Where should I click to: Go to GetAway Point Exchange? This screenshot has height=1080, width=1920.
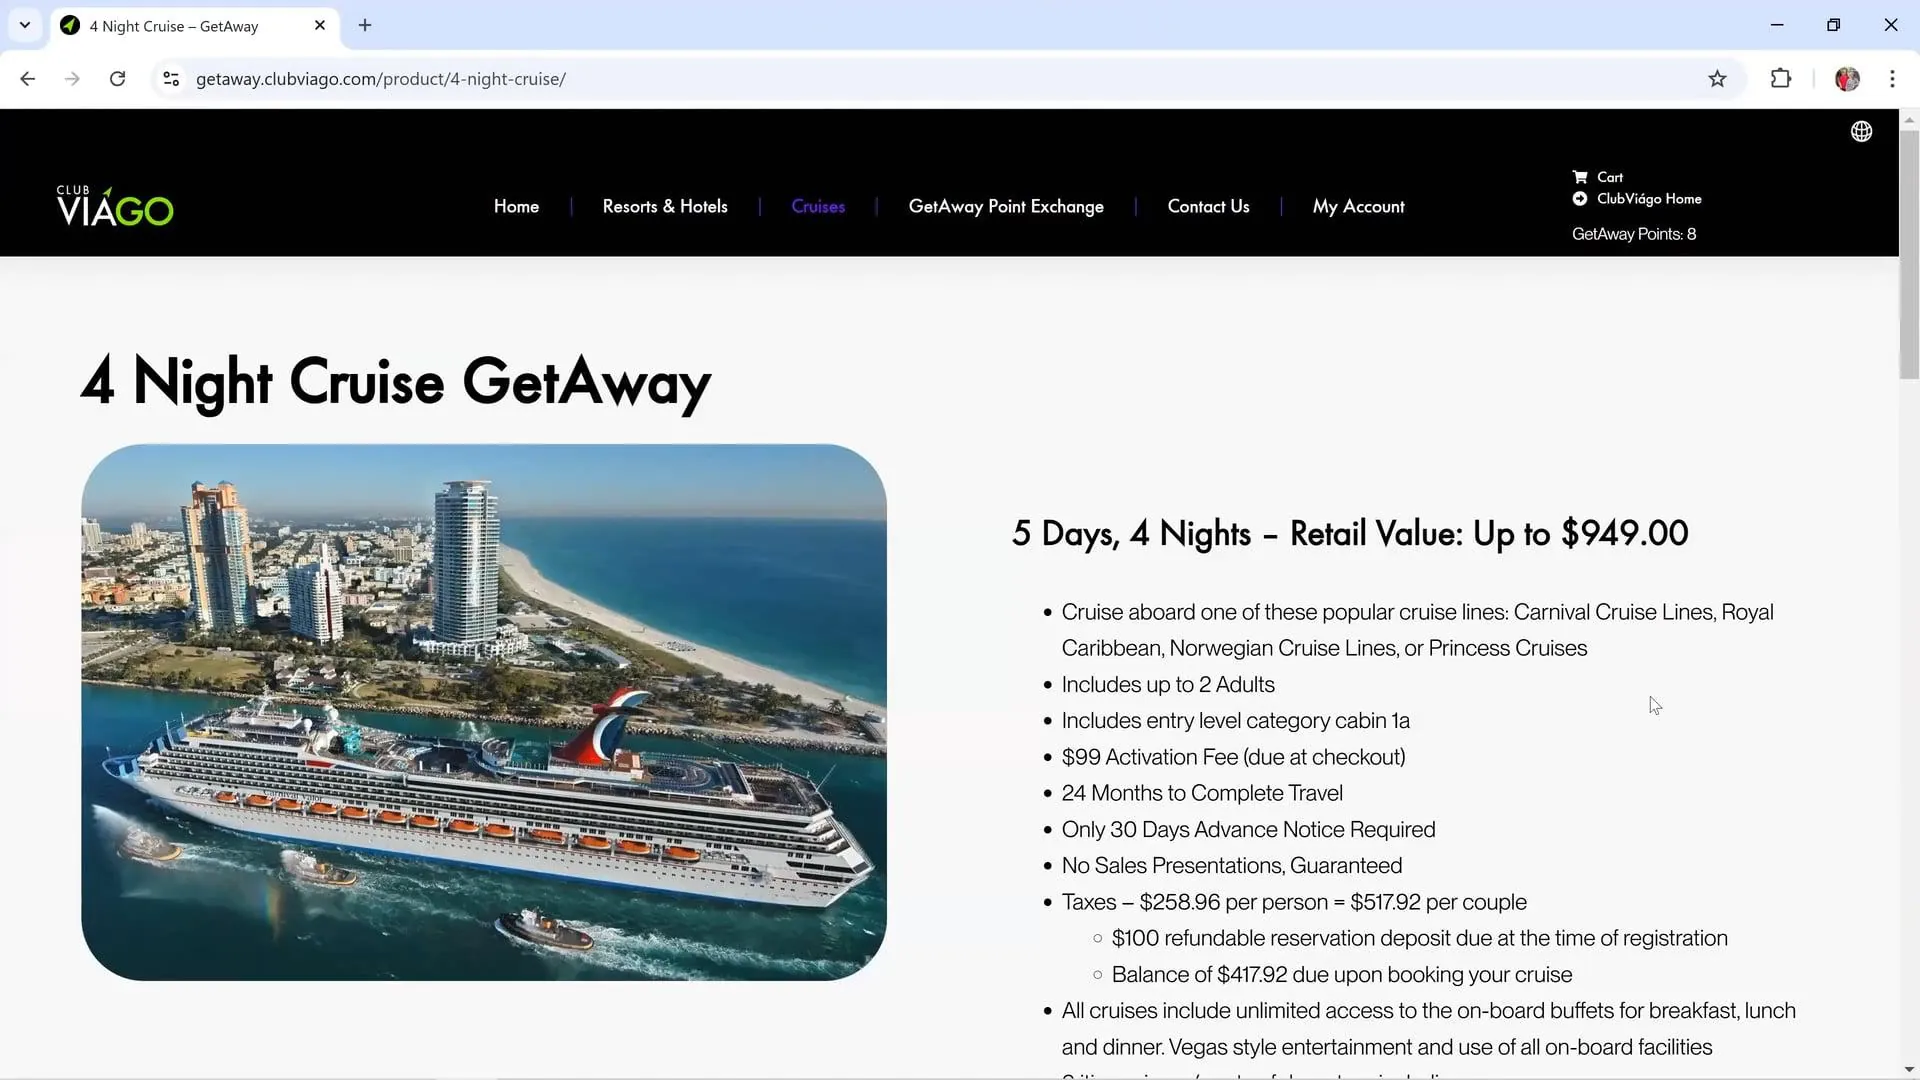(1006, 206)
